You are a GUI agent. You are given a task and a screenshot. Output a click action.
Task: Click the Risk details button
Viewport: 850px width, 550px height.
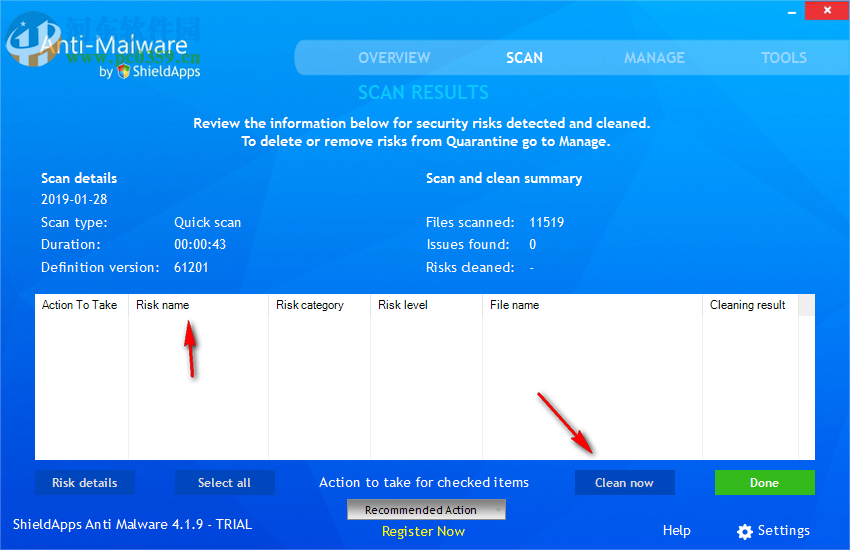point(85,482)
